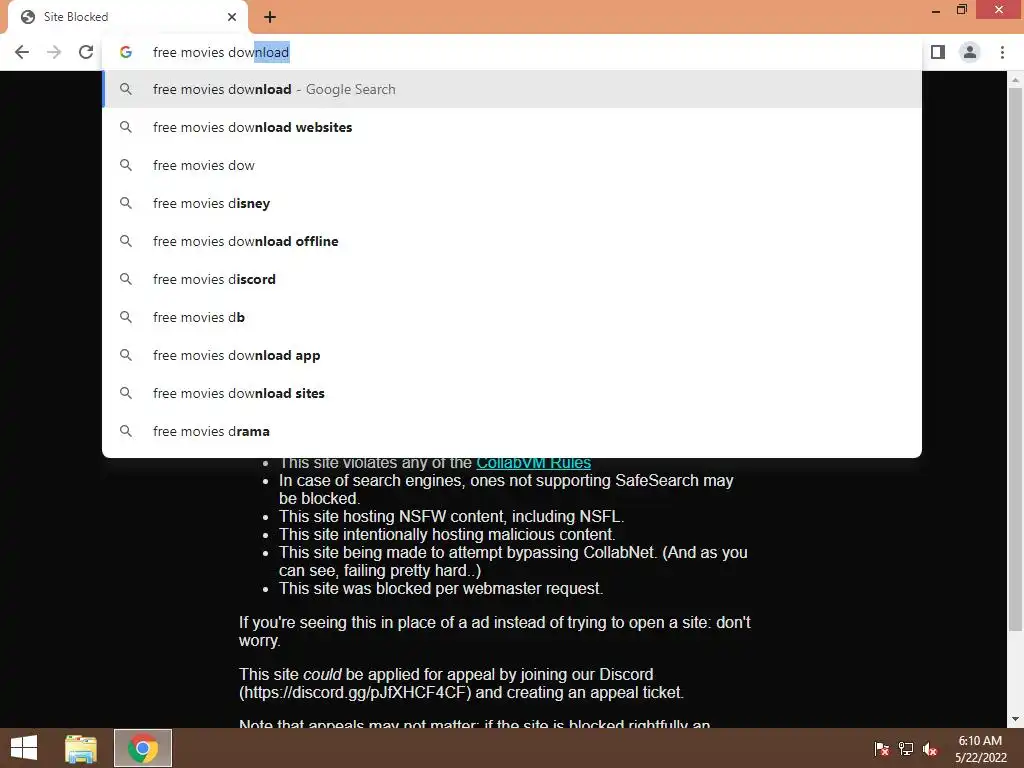Viewport: 1024px width, 768px height.
Task: Click the Google G icon in address bar
Action: coord(126,52)
